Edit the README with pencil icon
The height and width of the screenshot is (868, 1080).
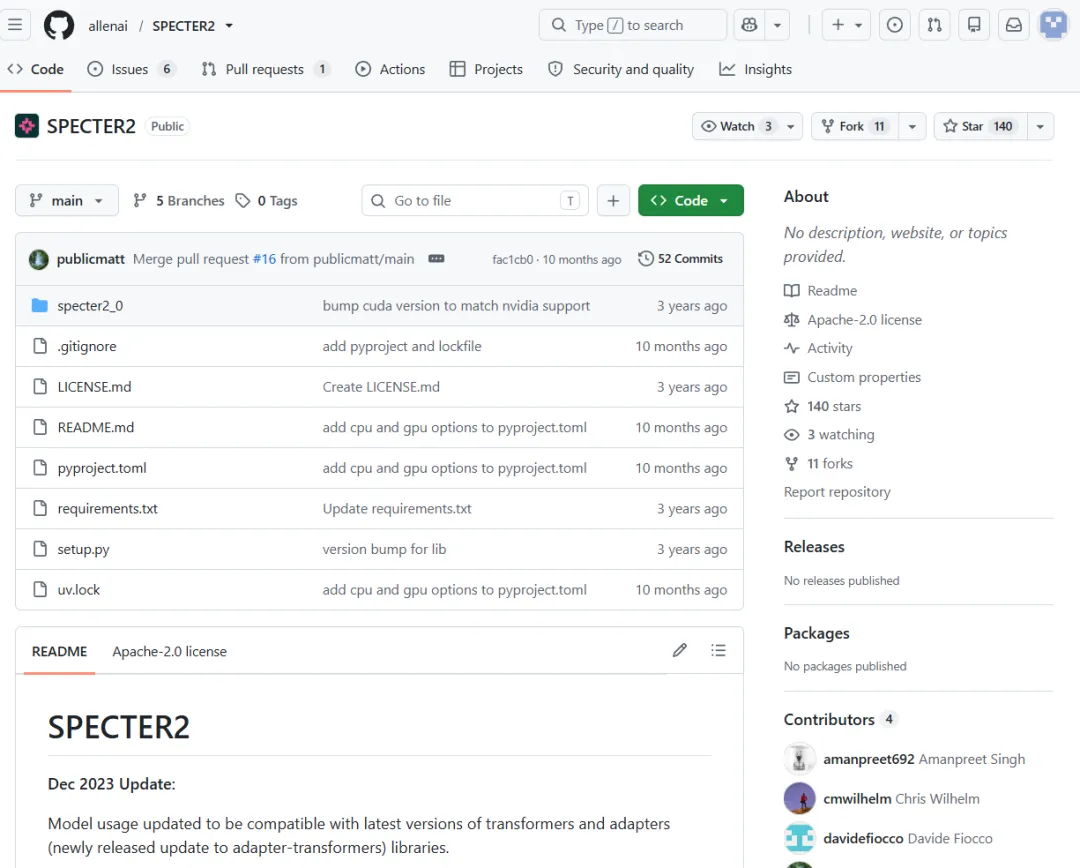point(679,650)
